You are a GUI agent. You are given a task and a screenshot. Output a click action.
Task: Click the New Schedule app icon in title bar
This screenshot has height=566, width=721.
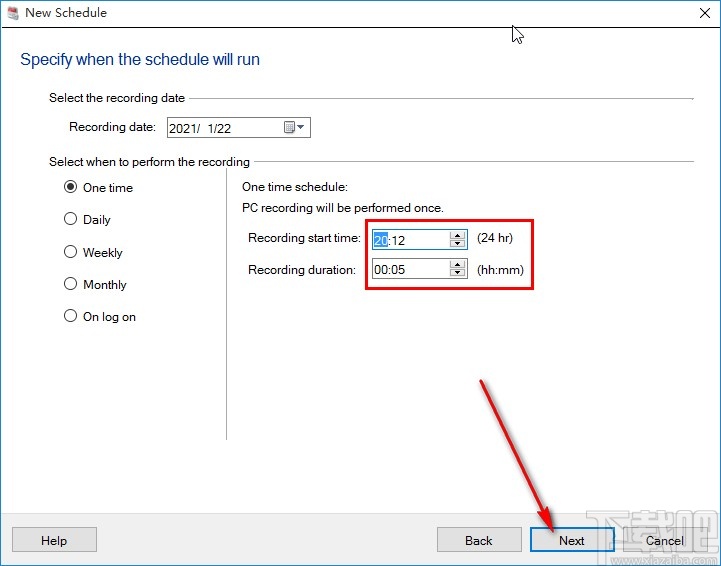[13, 13]
